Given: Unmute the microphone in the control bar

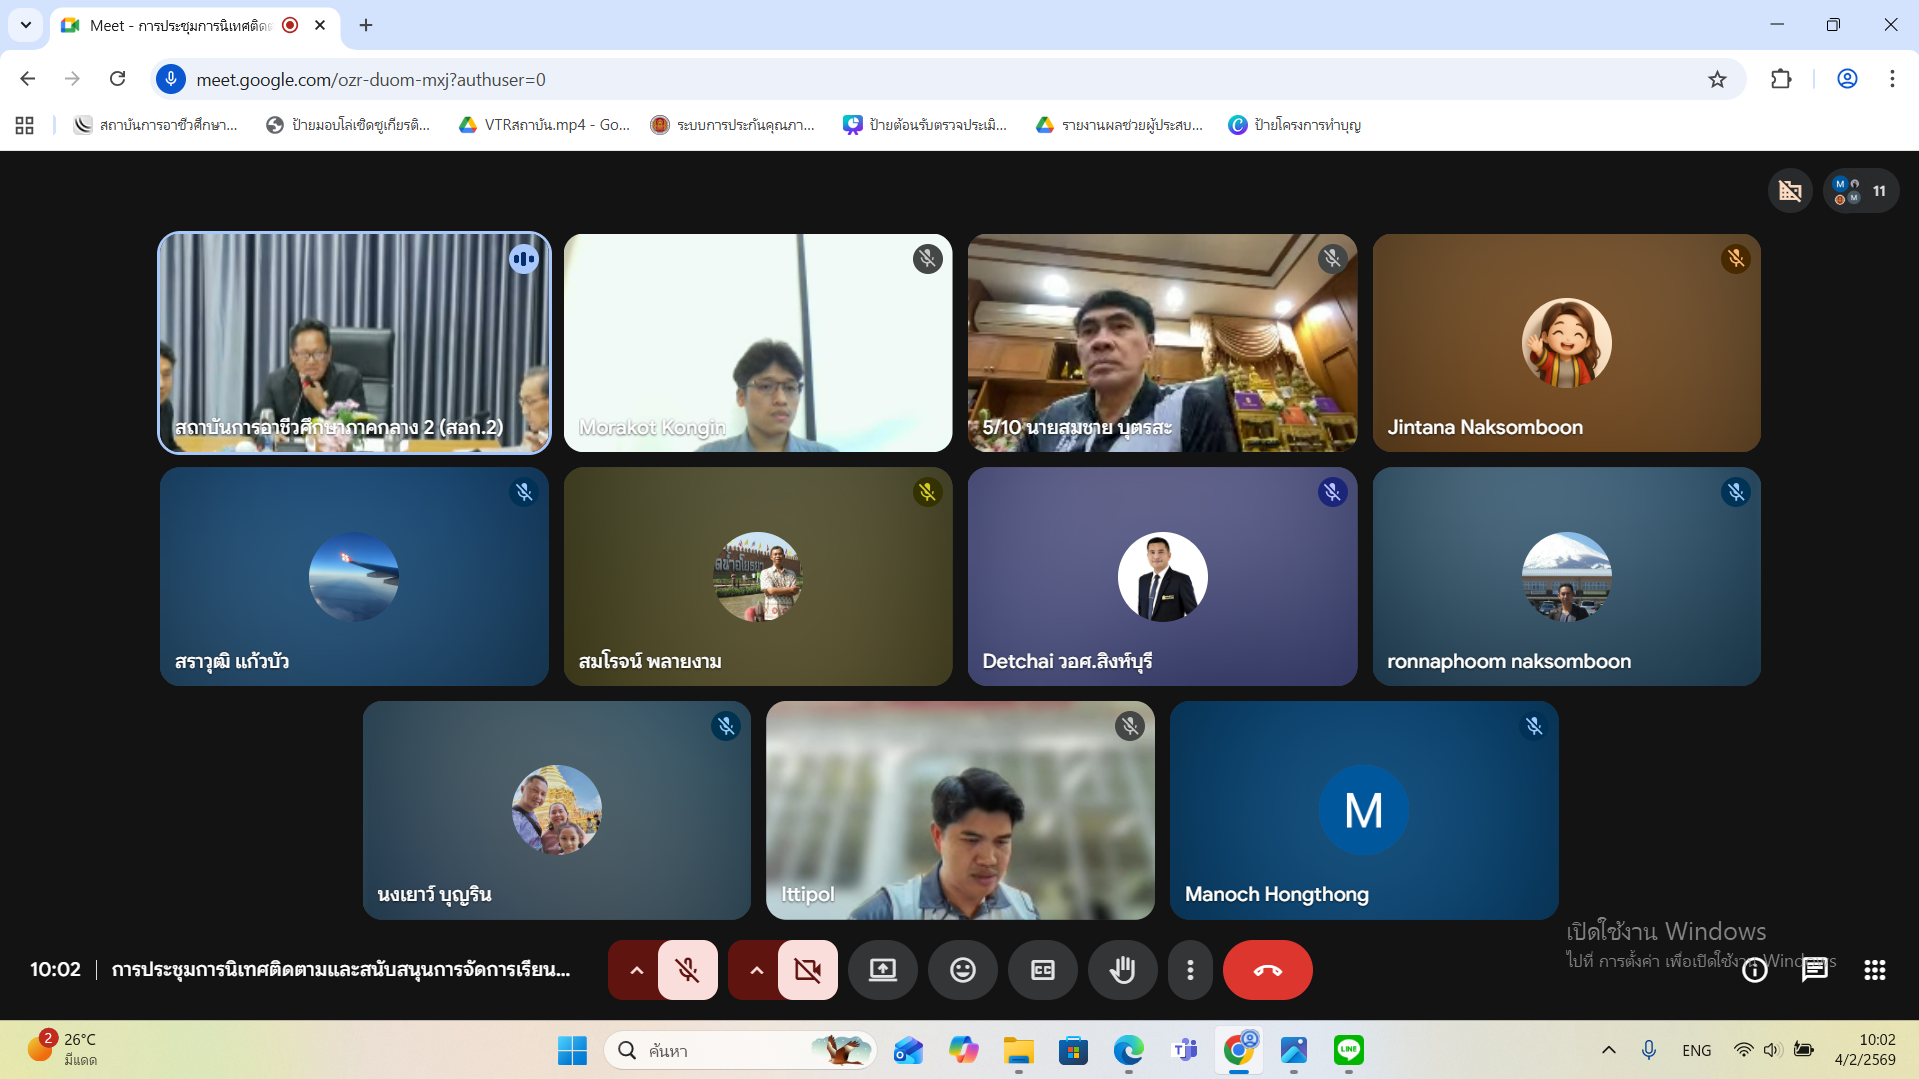Looking at the screenshot, I should click(x=687, y=969).
